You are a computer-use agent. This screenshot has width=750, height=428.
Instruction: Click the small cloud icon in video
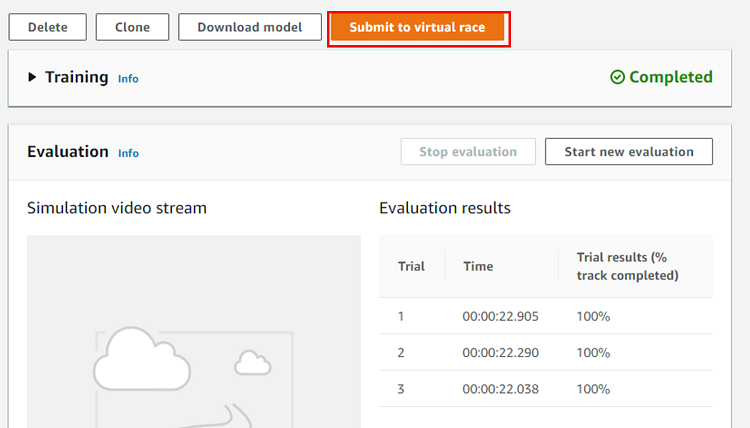pyautogui.click(x=252, y=360)
